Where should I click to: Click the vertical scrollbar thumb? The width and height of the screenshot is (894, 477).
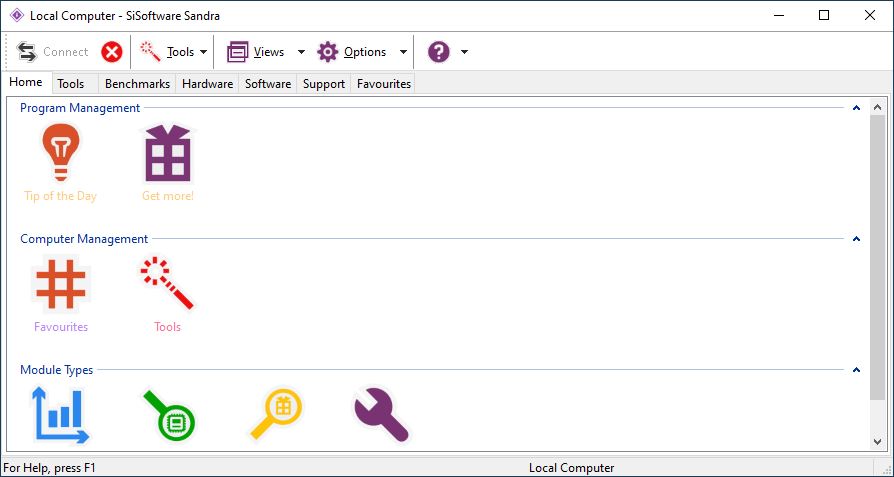coord(877,257)
